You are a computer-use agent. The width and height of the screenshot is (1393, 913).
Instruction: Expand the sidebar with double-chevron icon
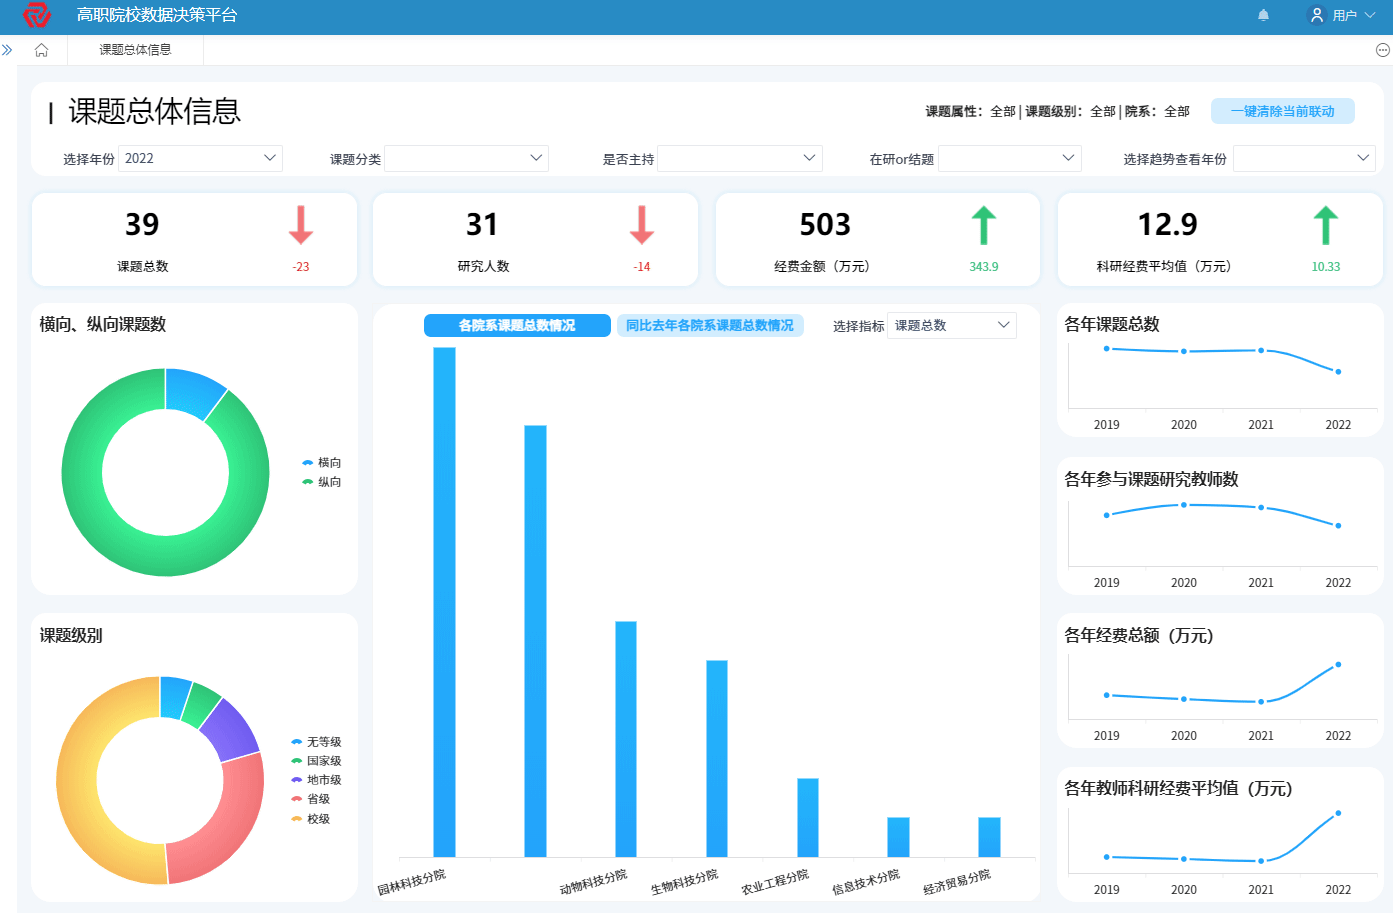[7, 50]
